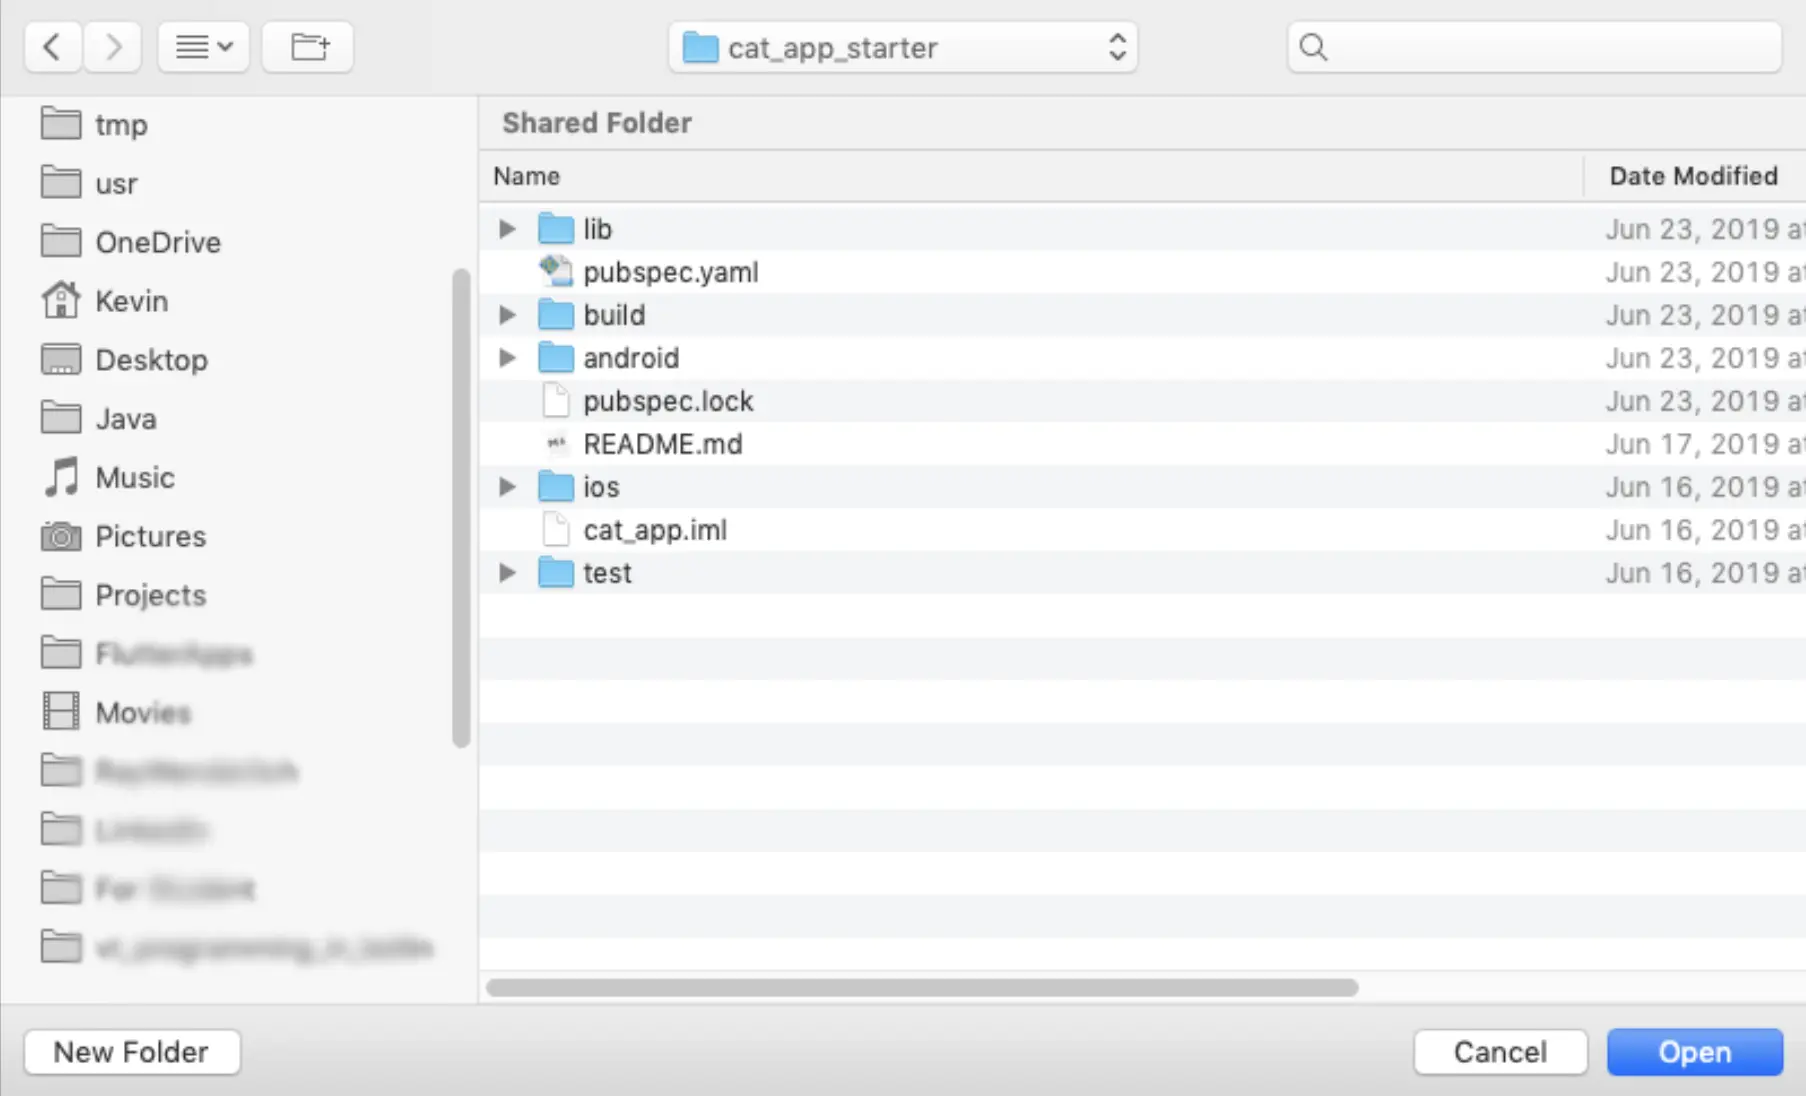Expand the android folder
This screenshot has width=1806, height=1096.
508,358
